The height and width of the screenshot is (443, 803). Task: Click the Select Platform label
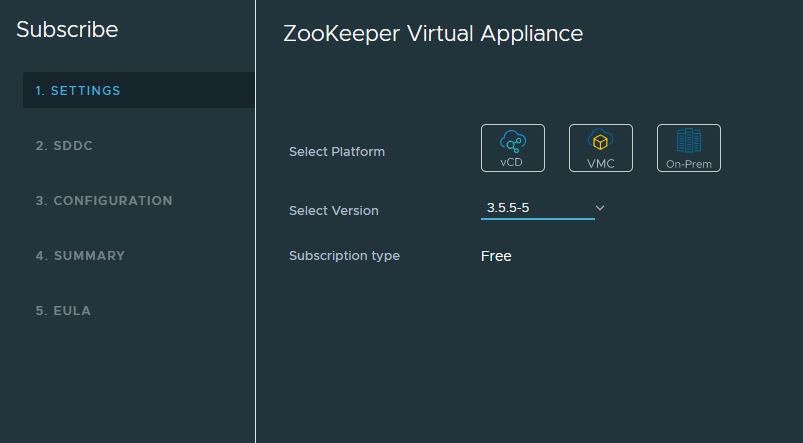click(x=337, y=152)
